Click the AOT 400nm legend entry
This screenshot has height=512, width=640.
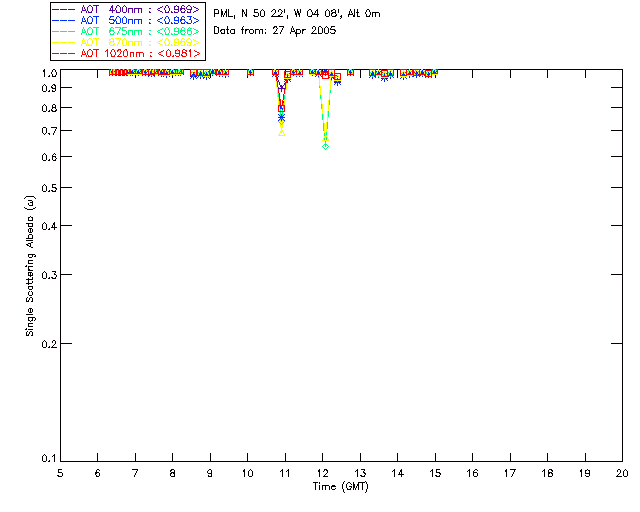126,9
